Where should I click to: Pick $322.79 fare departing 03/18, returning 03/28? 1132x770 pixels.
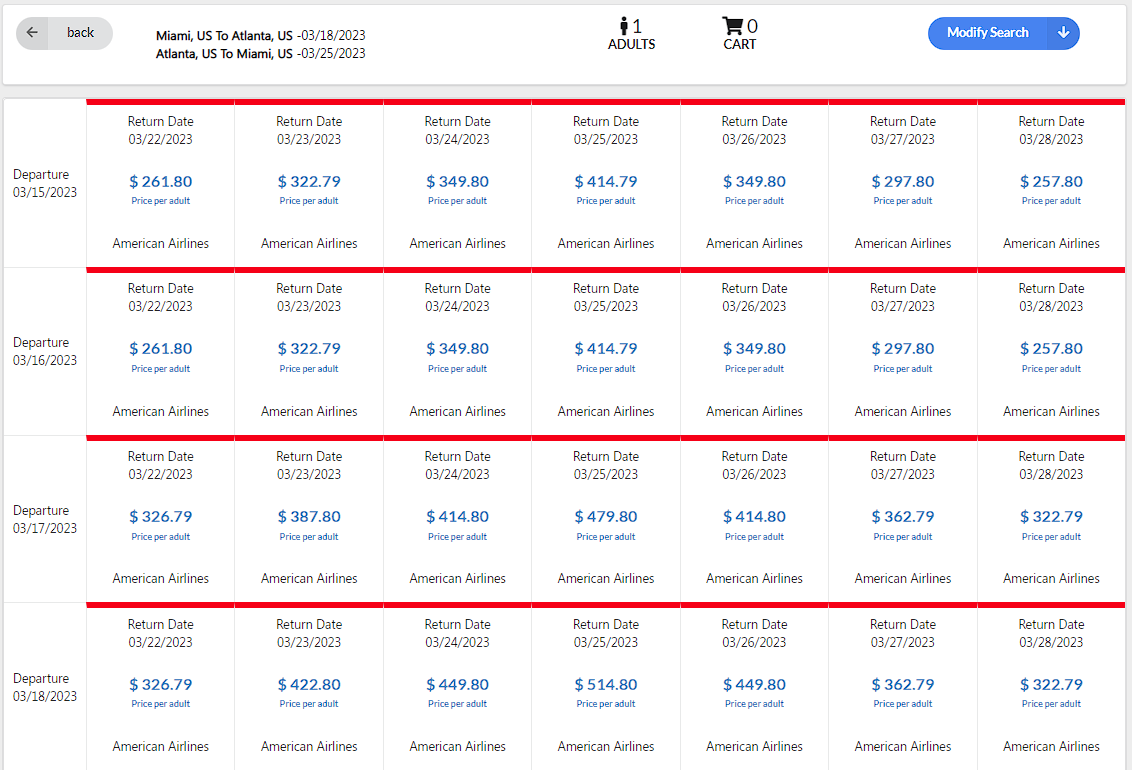point(1051,685)
